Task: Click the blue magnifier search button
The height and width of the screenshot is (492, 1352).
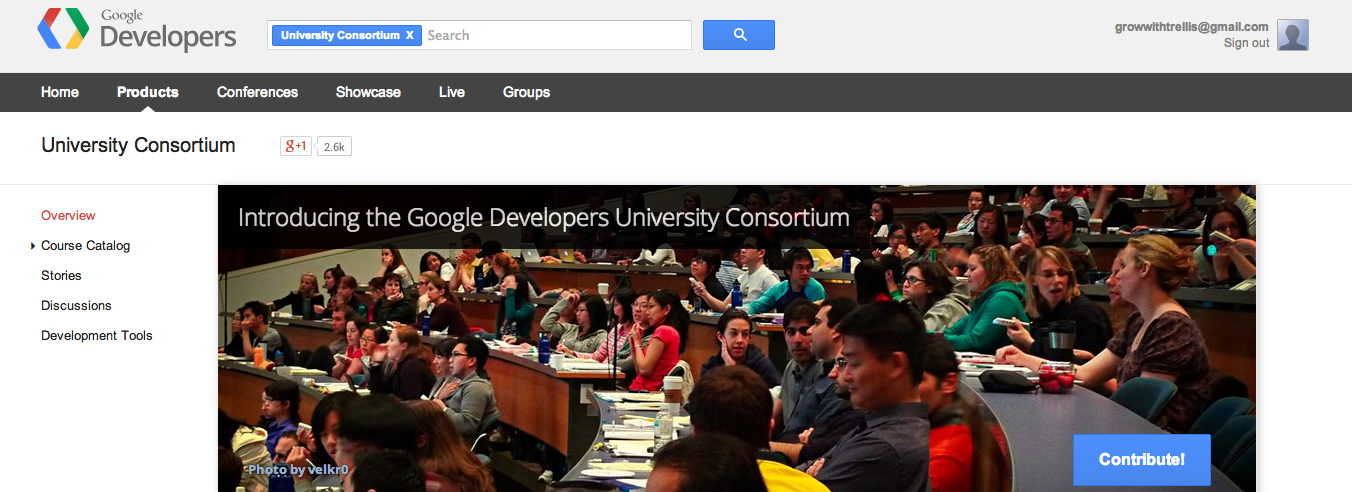Action: pyautogui.click(x=739, y=35)
